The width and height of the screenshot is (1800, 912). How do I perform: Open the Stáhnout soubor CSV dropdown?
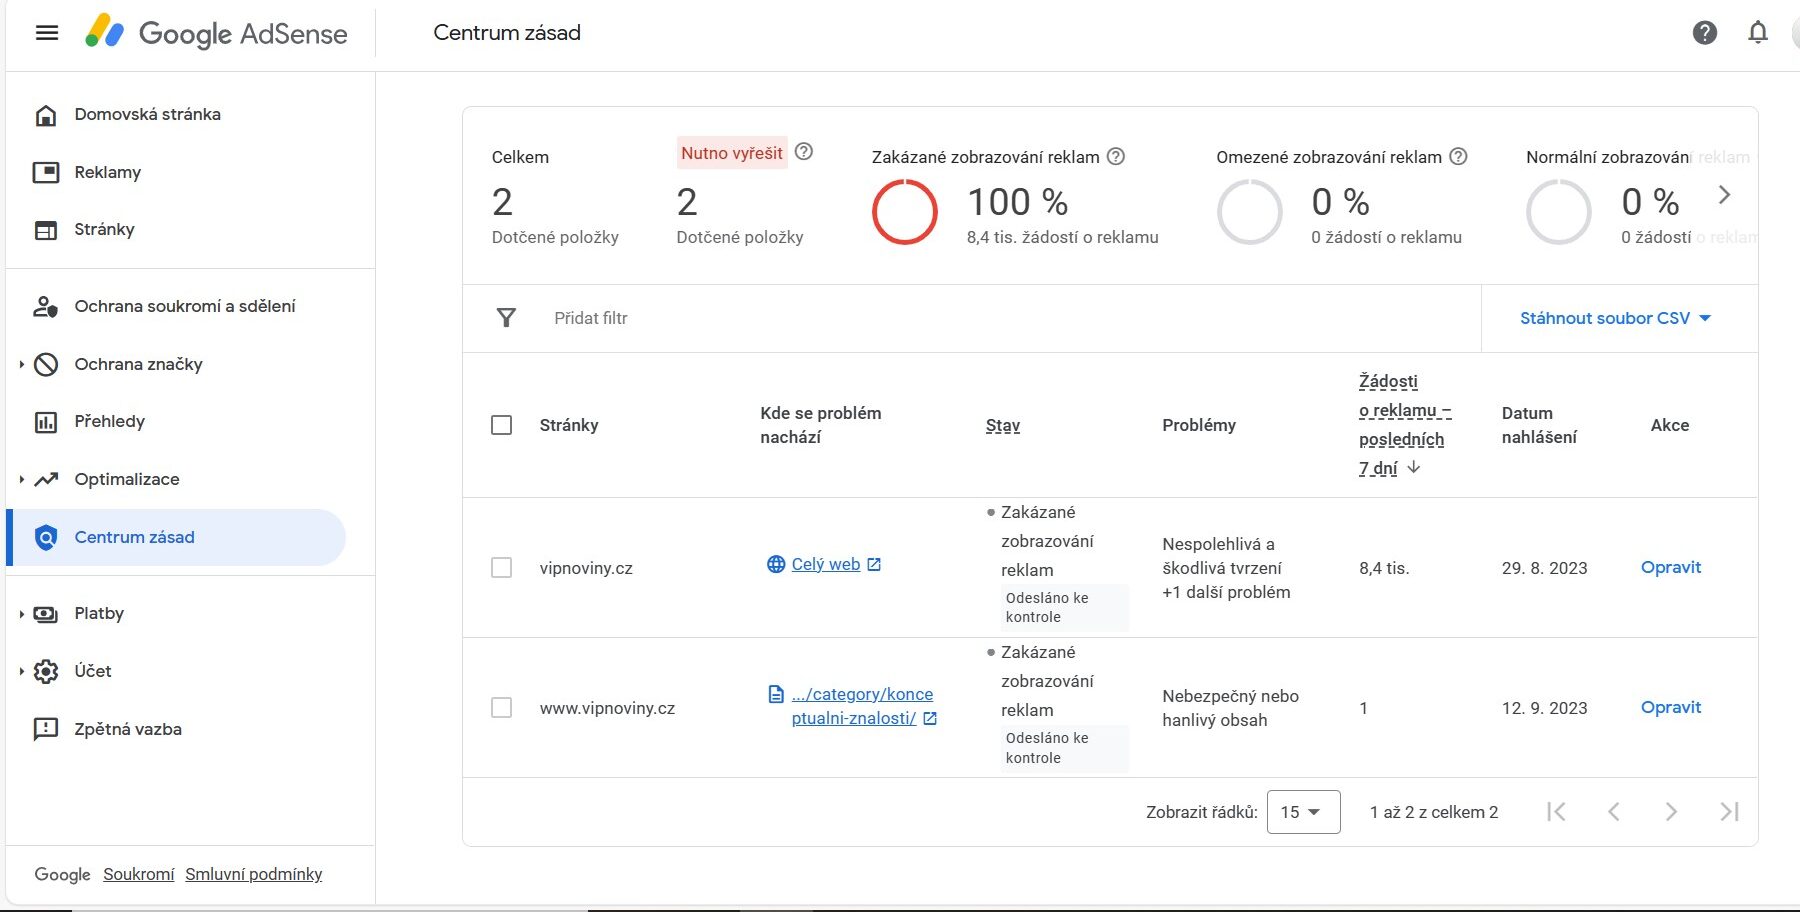pyautogui.click(x=1615, y=318)
